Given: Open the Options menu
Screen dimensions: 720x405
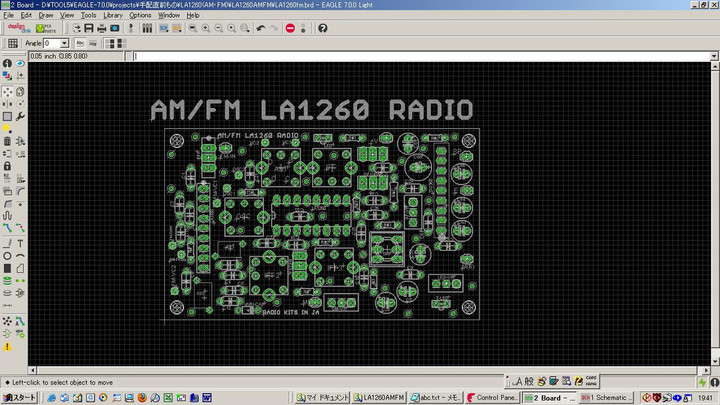Looking at the screenshot, I should tap(140, 15).
